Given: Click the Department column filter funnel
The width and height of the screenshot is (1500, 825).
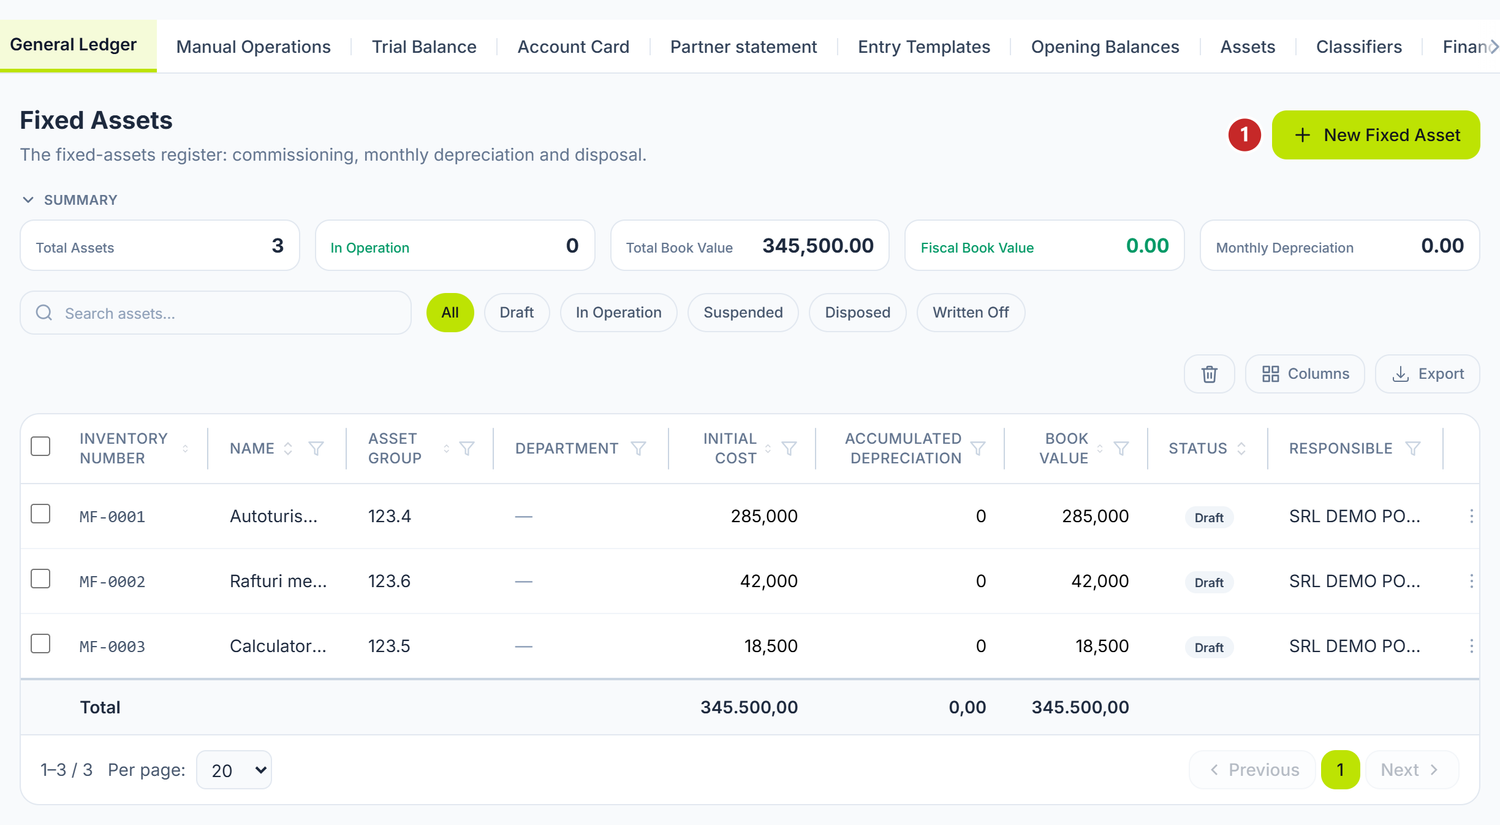Looking at the screenshot, I should [x=638, y=449].
